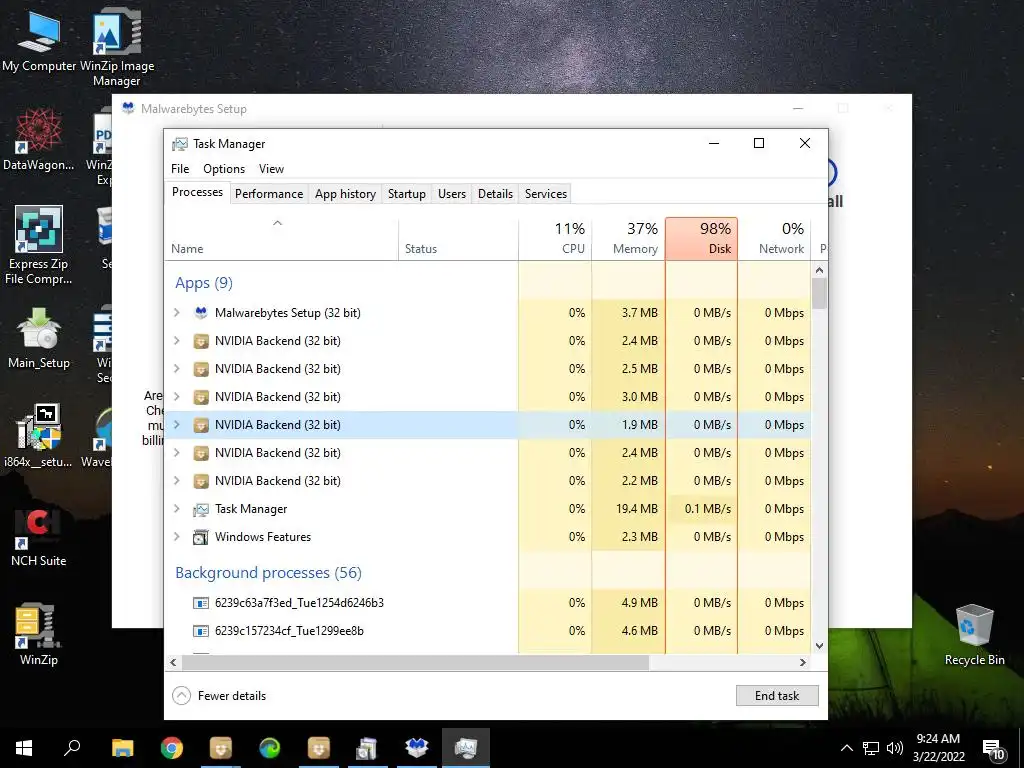Minimize the Malwarebytes Setup window
The image size is (1024, 768).
[x=798, y=108]
